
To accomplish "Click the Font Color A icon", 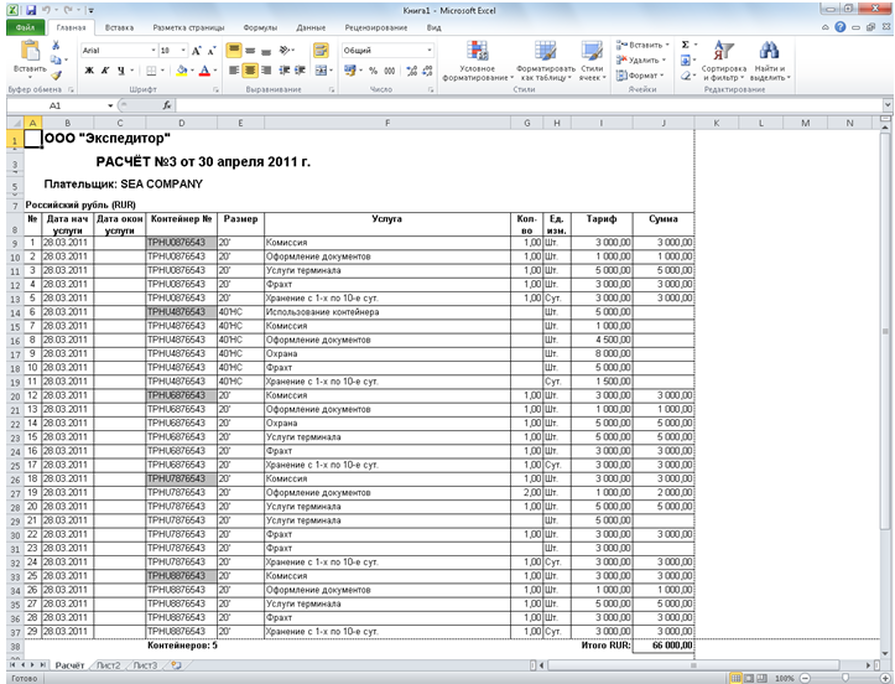I will (205, 70).
